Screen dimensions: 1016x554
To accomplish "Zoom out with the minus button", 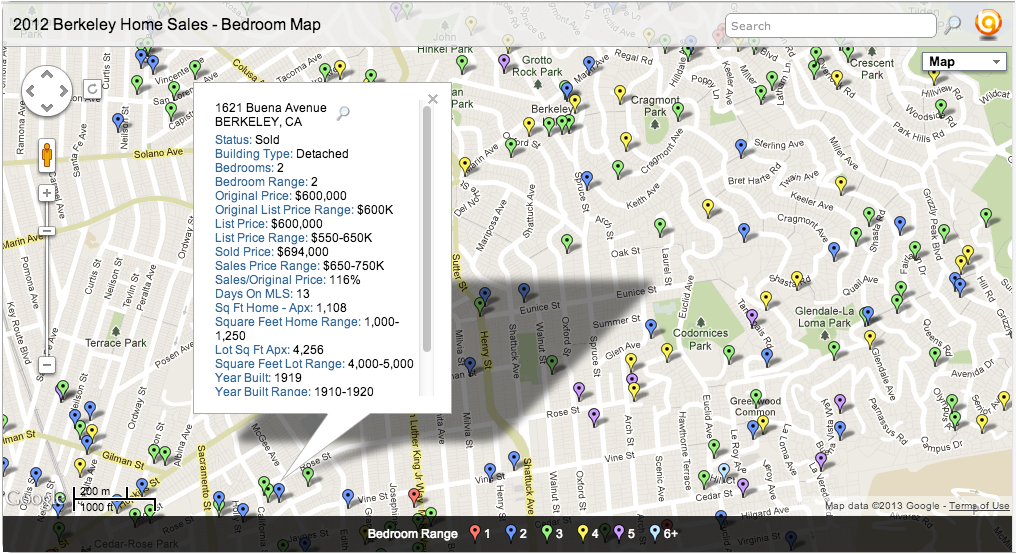I will 47,365.
